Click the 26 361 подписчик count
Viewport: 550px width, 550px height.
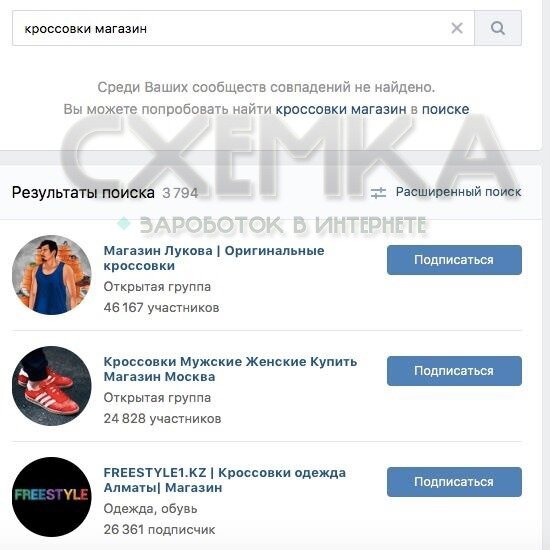[x=159, y=529]
